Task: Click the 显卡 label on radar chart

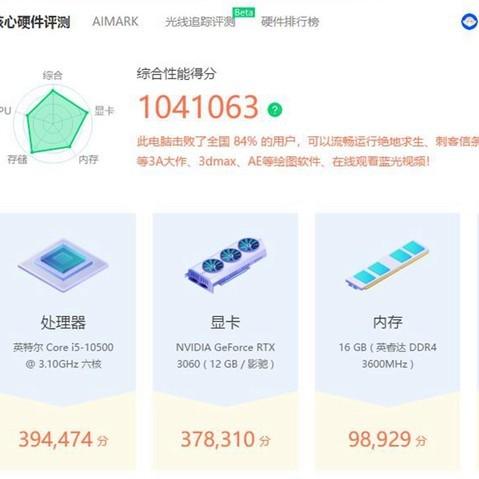Action: click(x=104, y=111)
